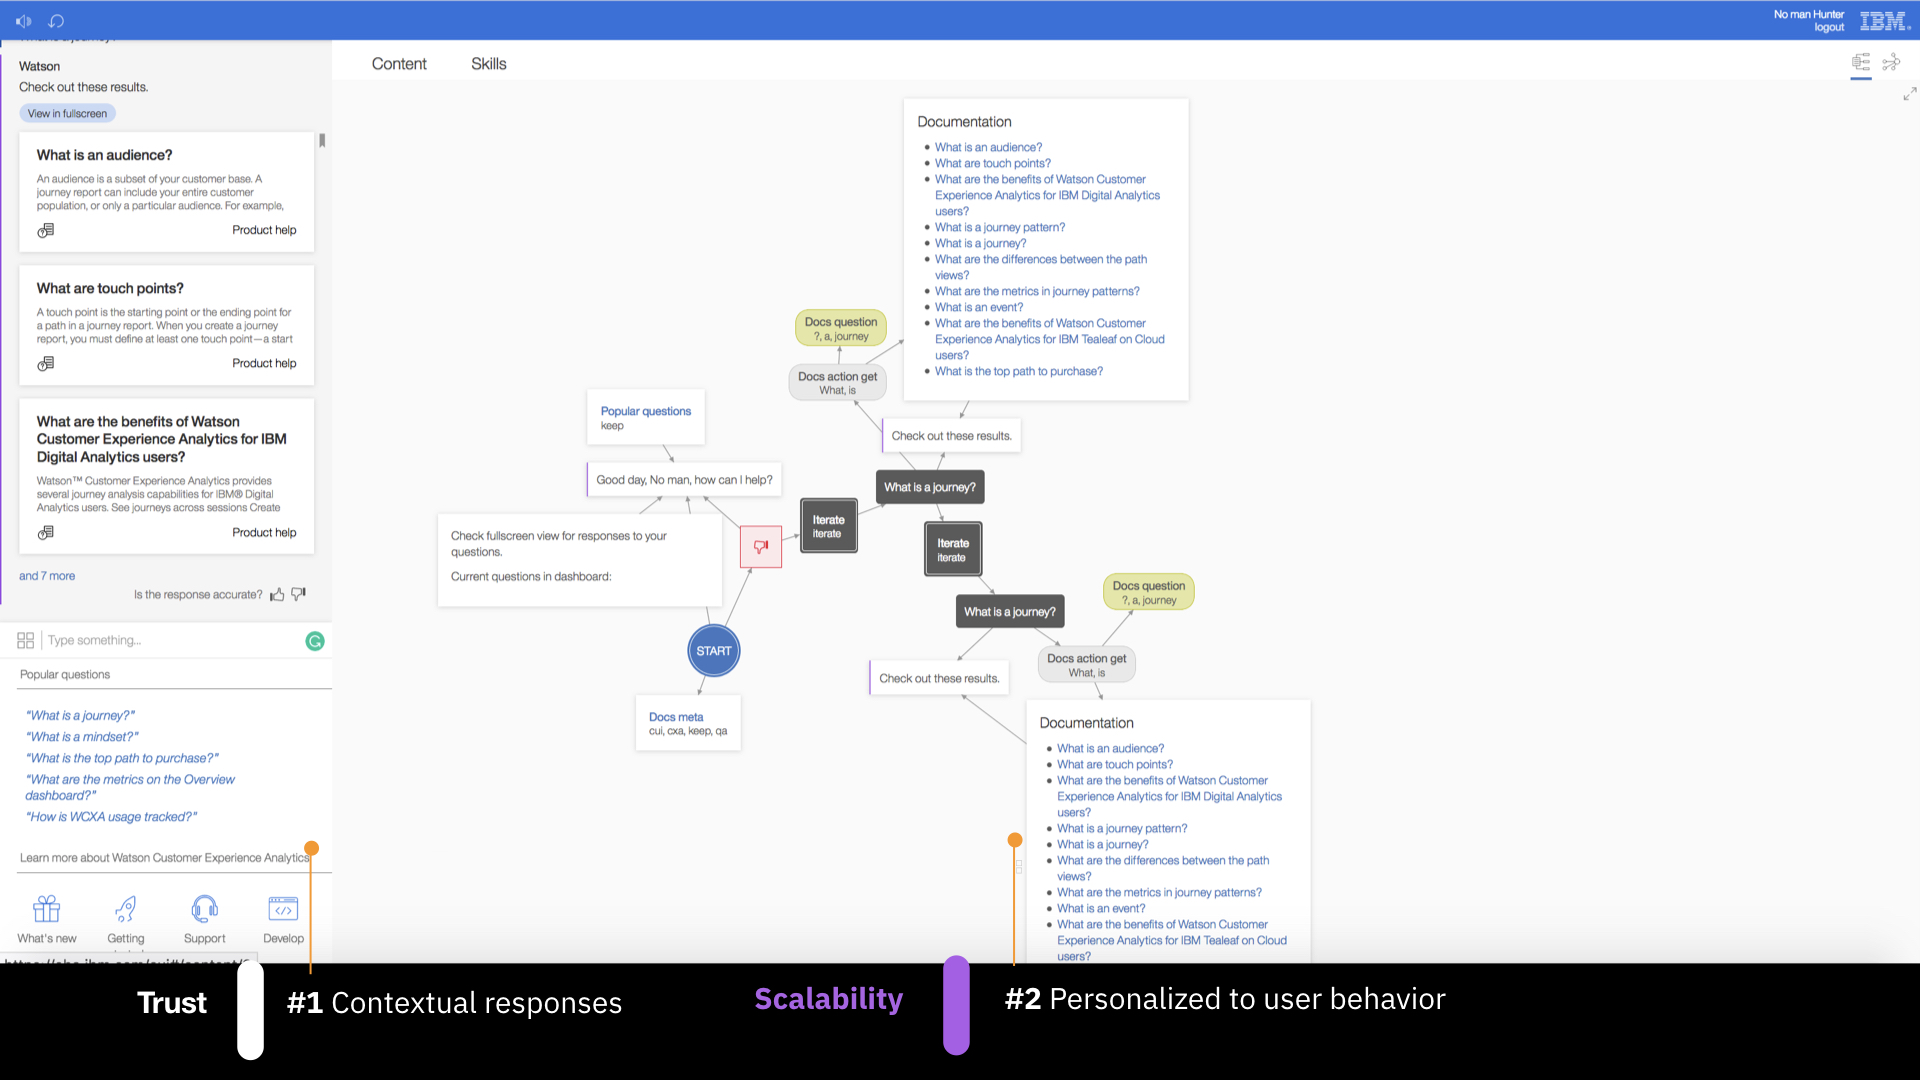This screenshot has width=1920, height=1080.
Task: Click thumbs up for response accuracy
Action: (x=277, y=595)
